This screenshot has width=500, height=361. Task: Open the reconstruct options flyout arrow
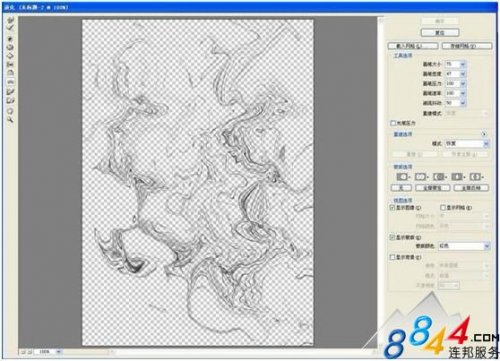tap(484, 134)
